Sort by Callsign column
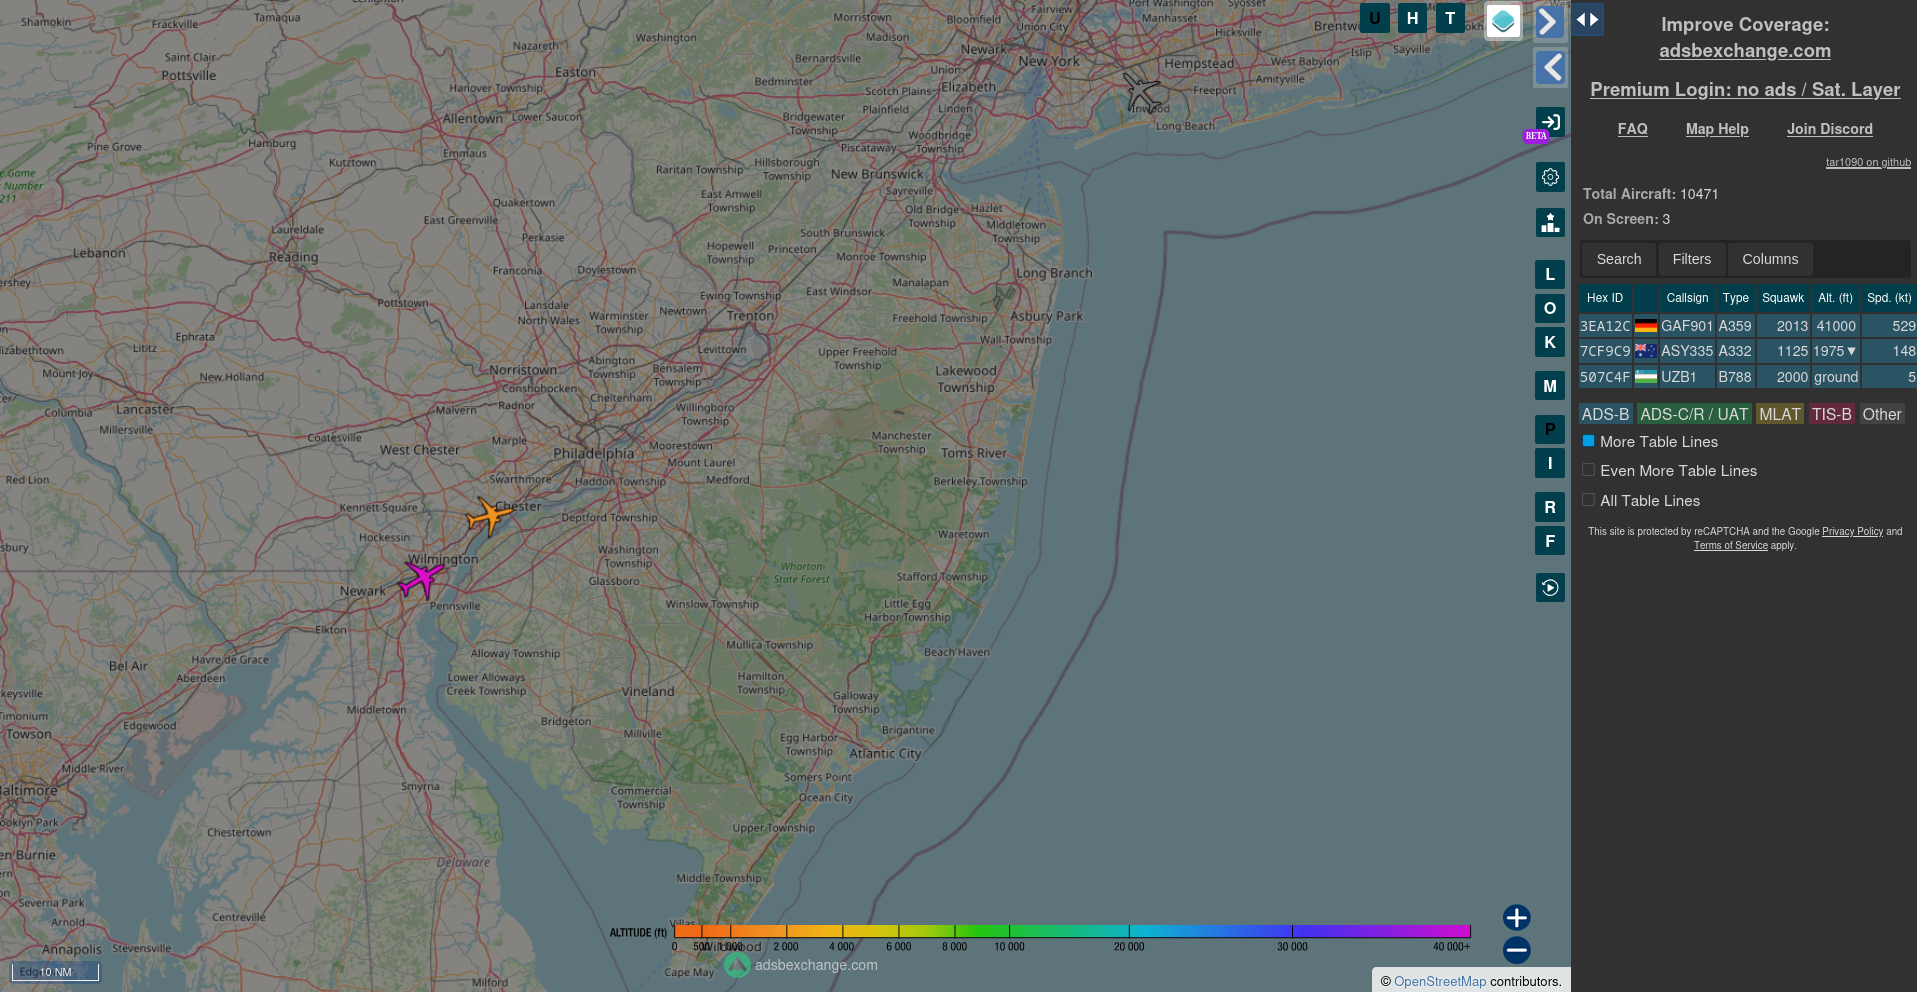 point(1687,298)
